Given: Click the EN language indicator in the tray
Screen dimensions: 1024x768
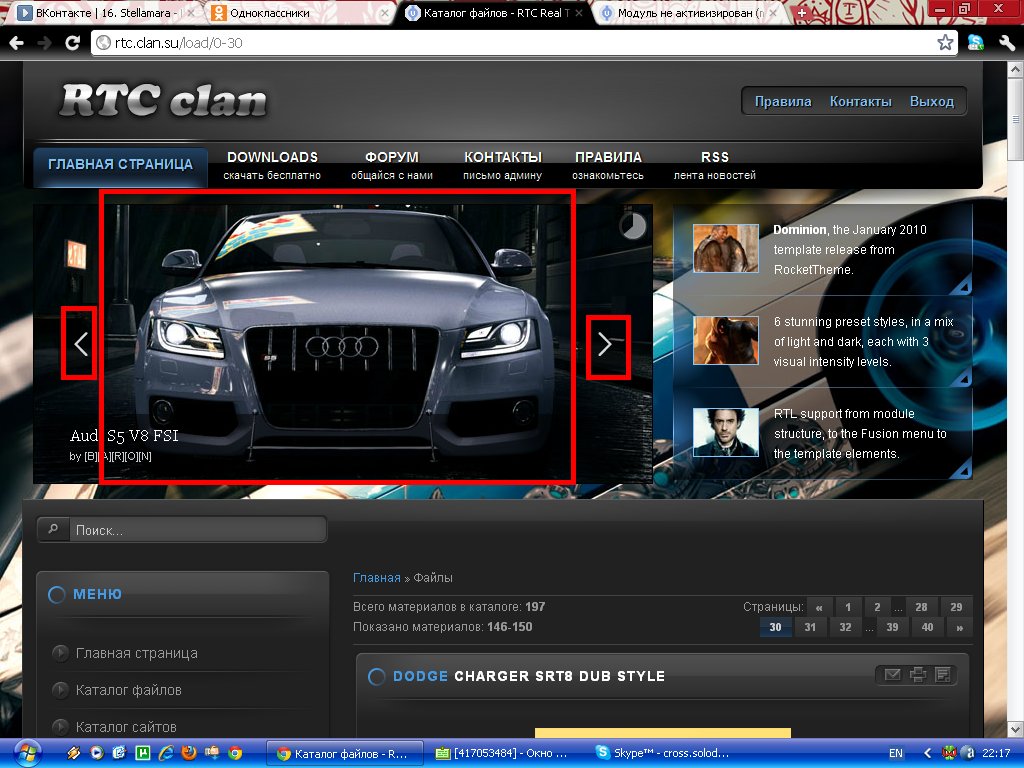Looking at the screenshot, I should pos(896,753).
